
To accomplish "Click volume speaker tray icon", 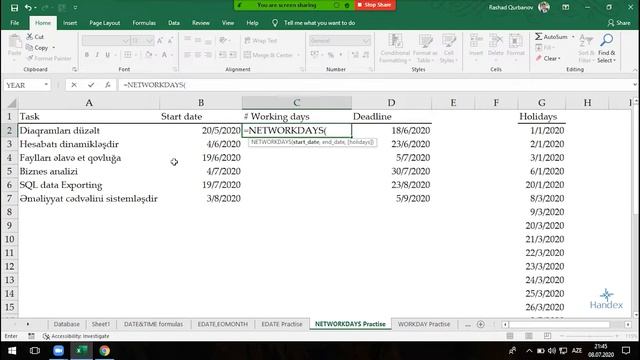I will click(552, 351).
